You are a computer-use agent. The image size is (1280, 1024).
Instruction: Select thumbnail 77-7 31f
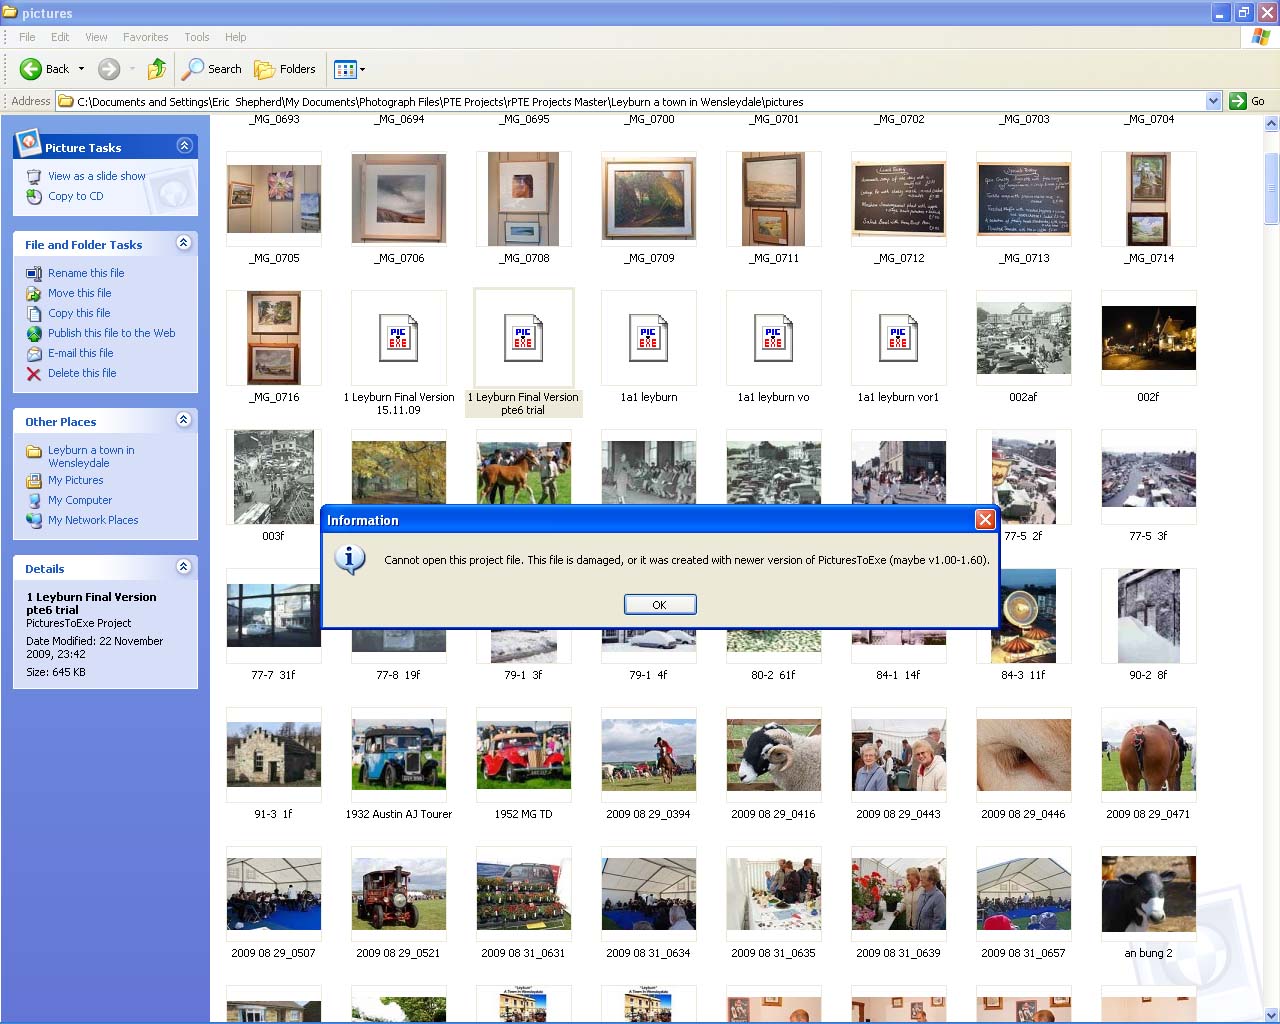[274, 616]
